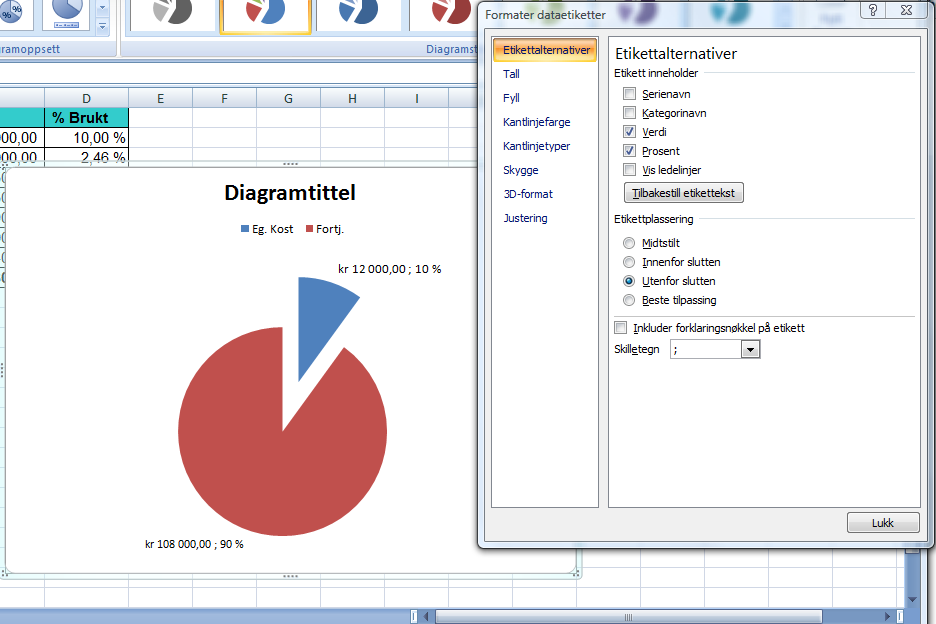936x624 pixels.
Task: Click the Fortj. legend entry
Action: [x=325, y=229]
